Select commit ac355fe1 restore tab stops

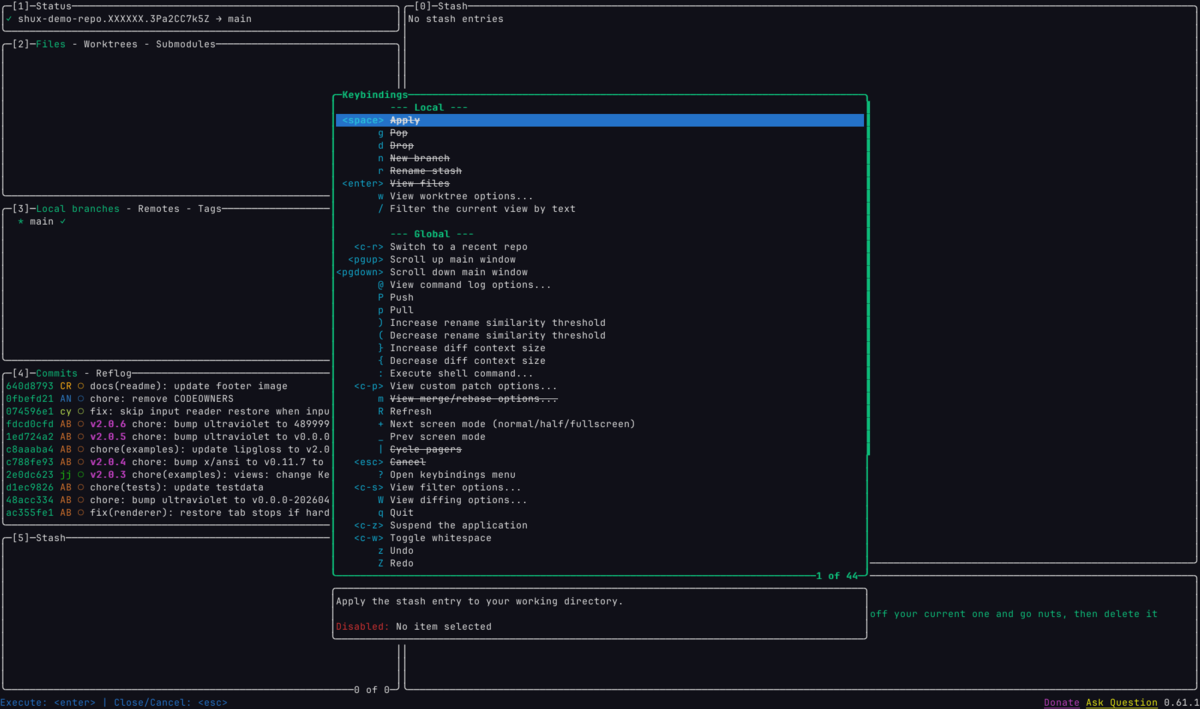point(167,513)
